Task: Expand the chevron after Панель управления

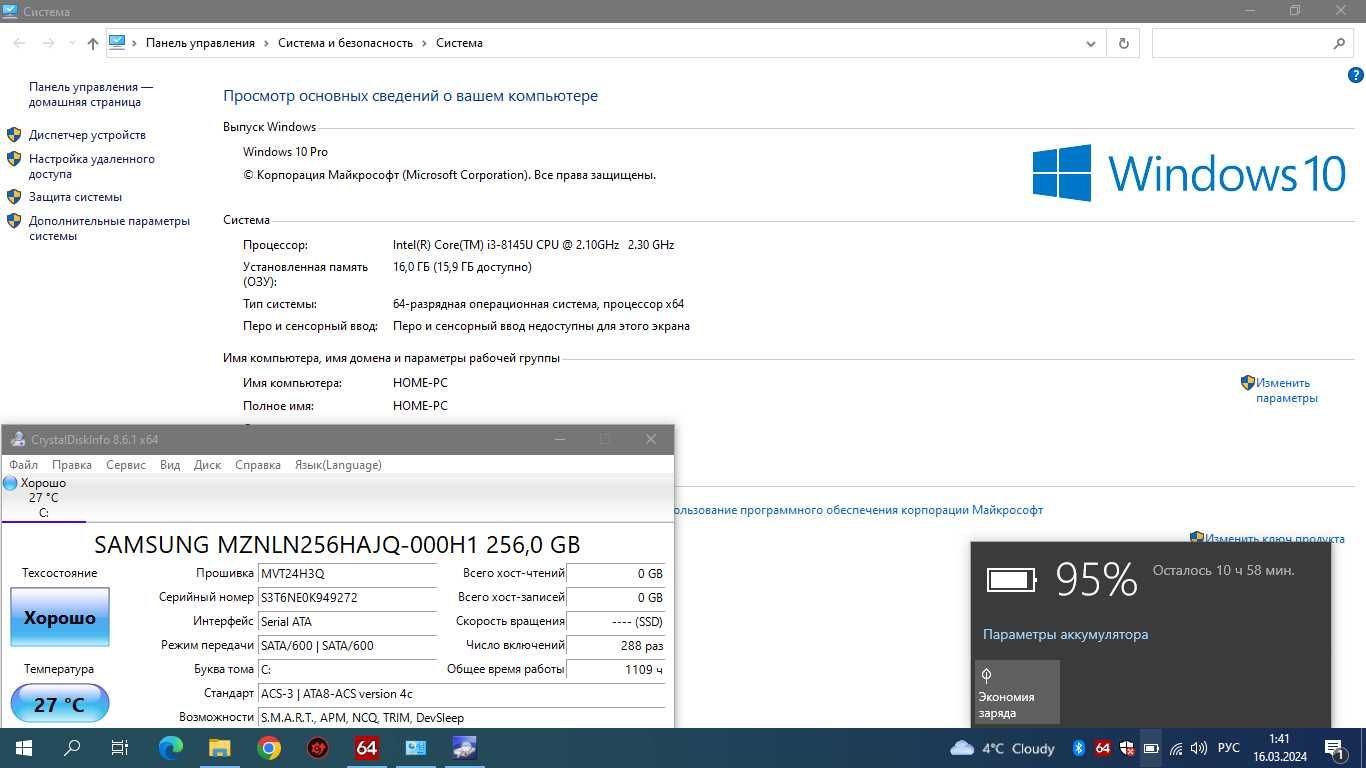Action: (x=266, y=43)
